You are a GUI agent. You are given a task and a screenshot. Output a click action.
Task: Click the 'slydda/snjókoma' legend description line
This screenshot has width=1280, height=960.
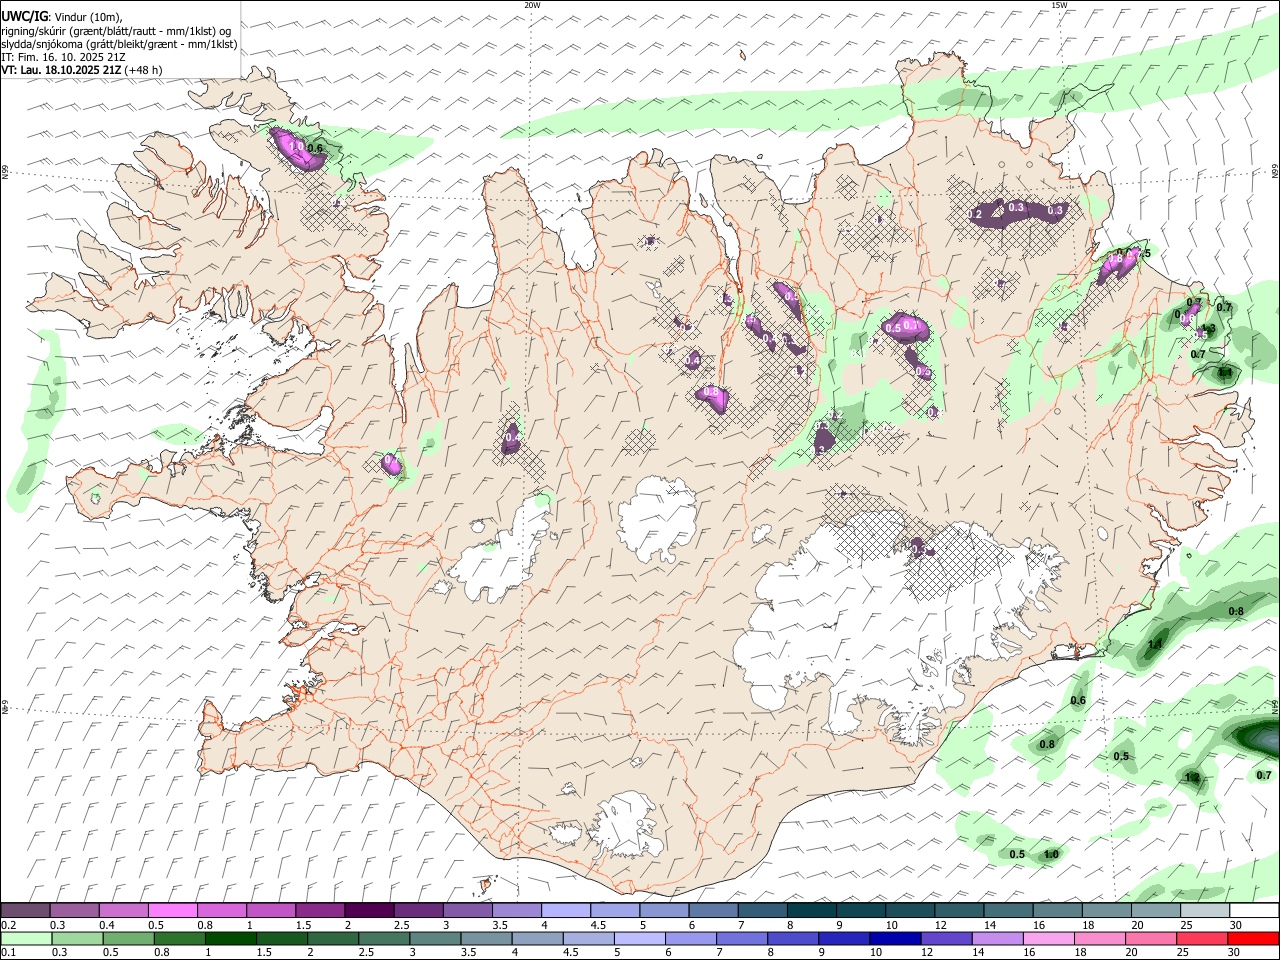(x=120, y=44)
